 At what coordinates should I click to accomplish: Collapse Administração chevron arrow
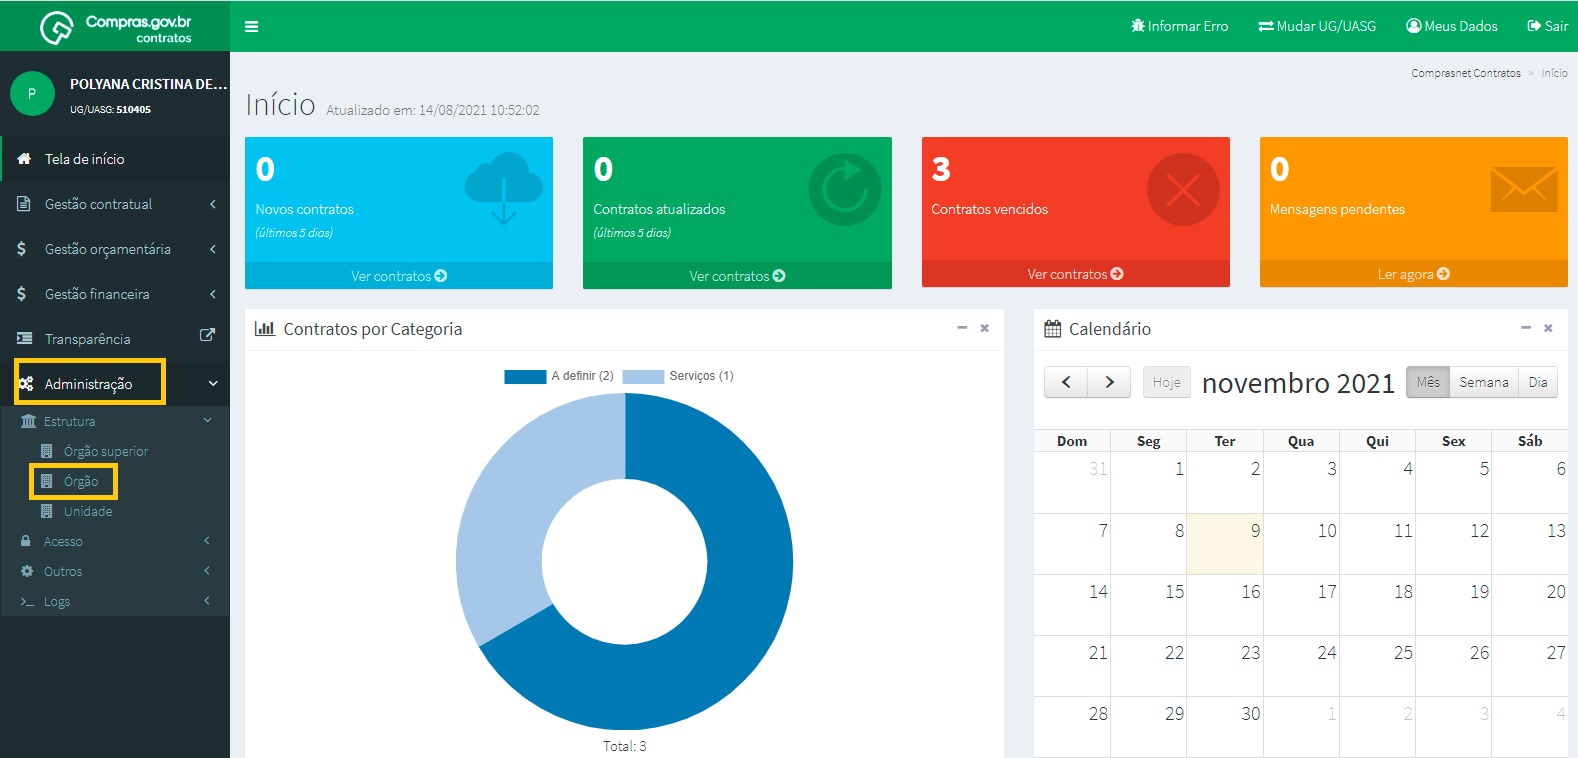coord(213,384)
